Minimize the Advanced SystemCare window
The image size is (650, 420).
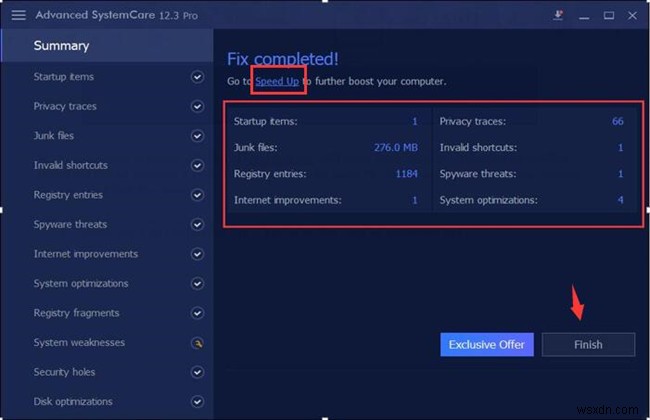tap(585, 16)
